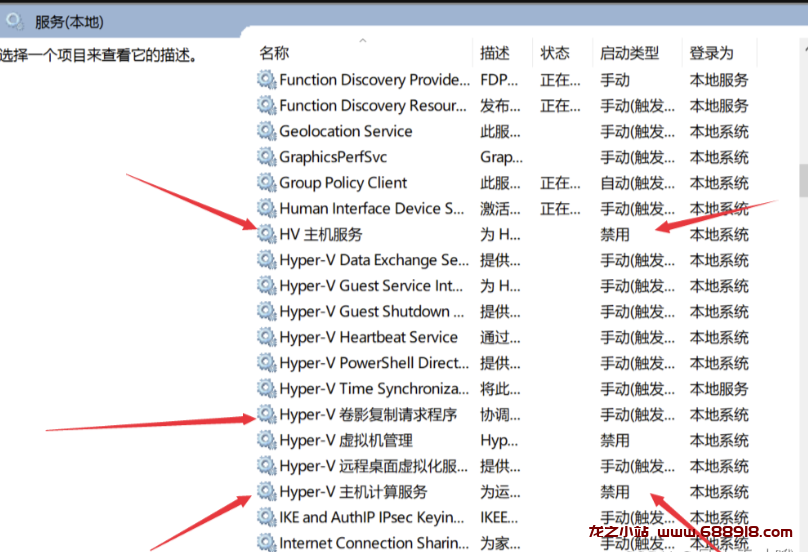Click the 禁用 startup type of Hyper-V 虚拟机管理
808x552 pixels.
click(615, 441)
